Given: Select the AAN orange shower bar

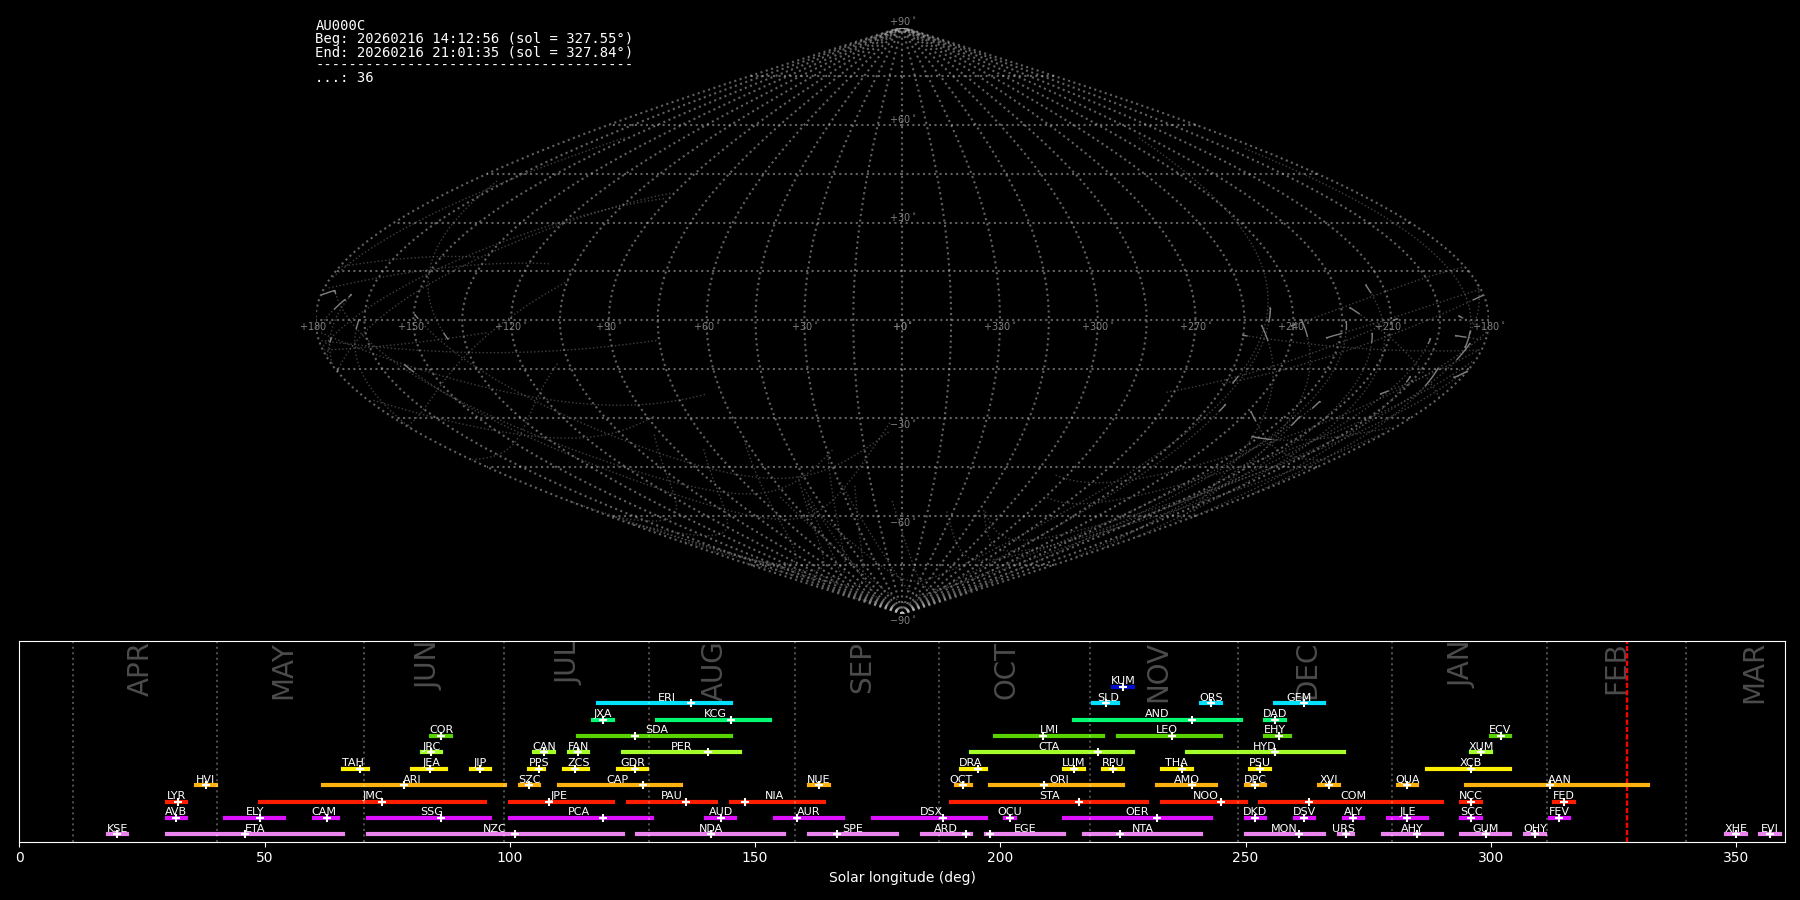Looking at the screenshot, I should tap(1557, 785).
